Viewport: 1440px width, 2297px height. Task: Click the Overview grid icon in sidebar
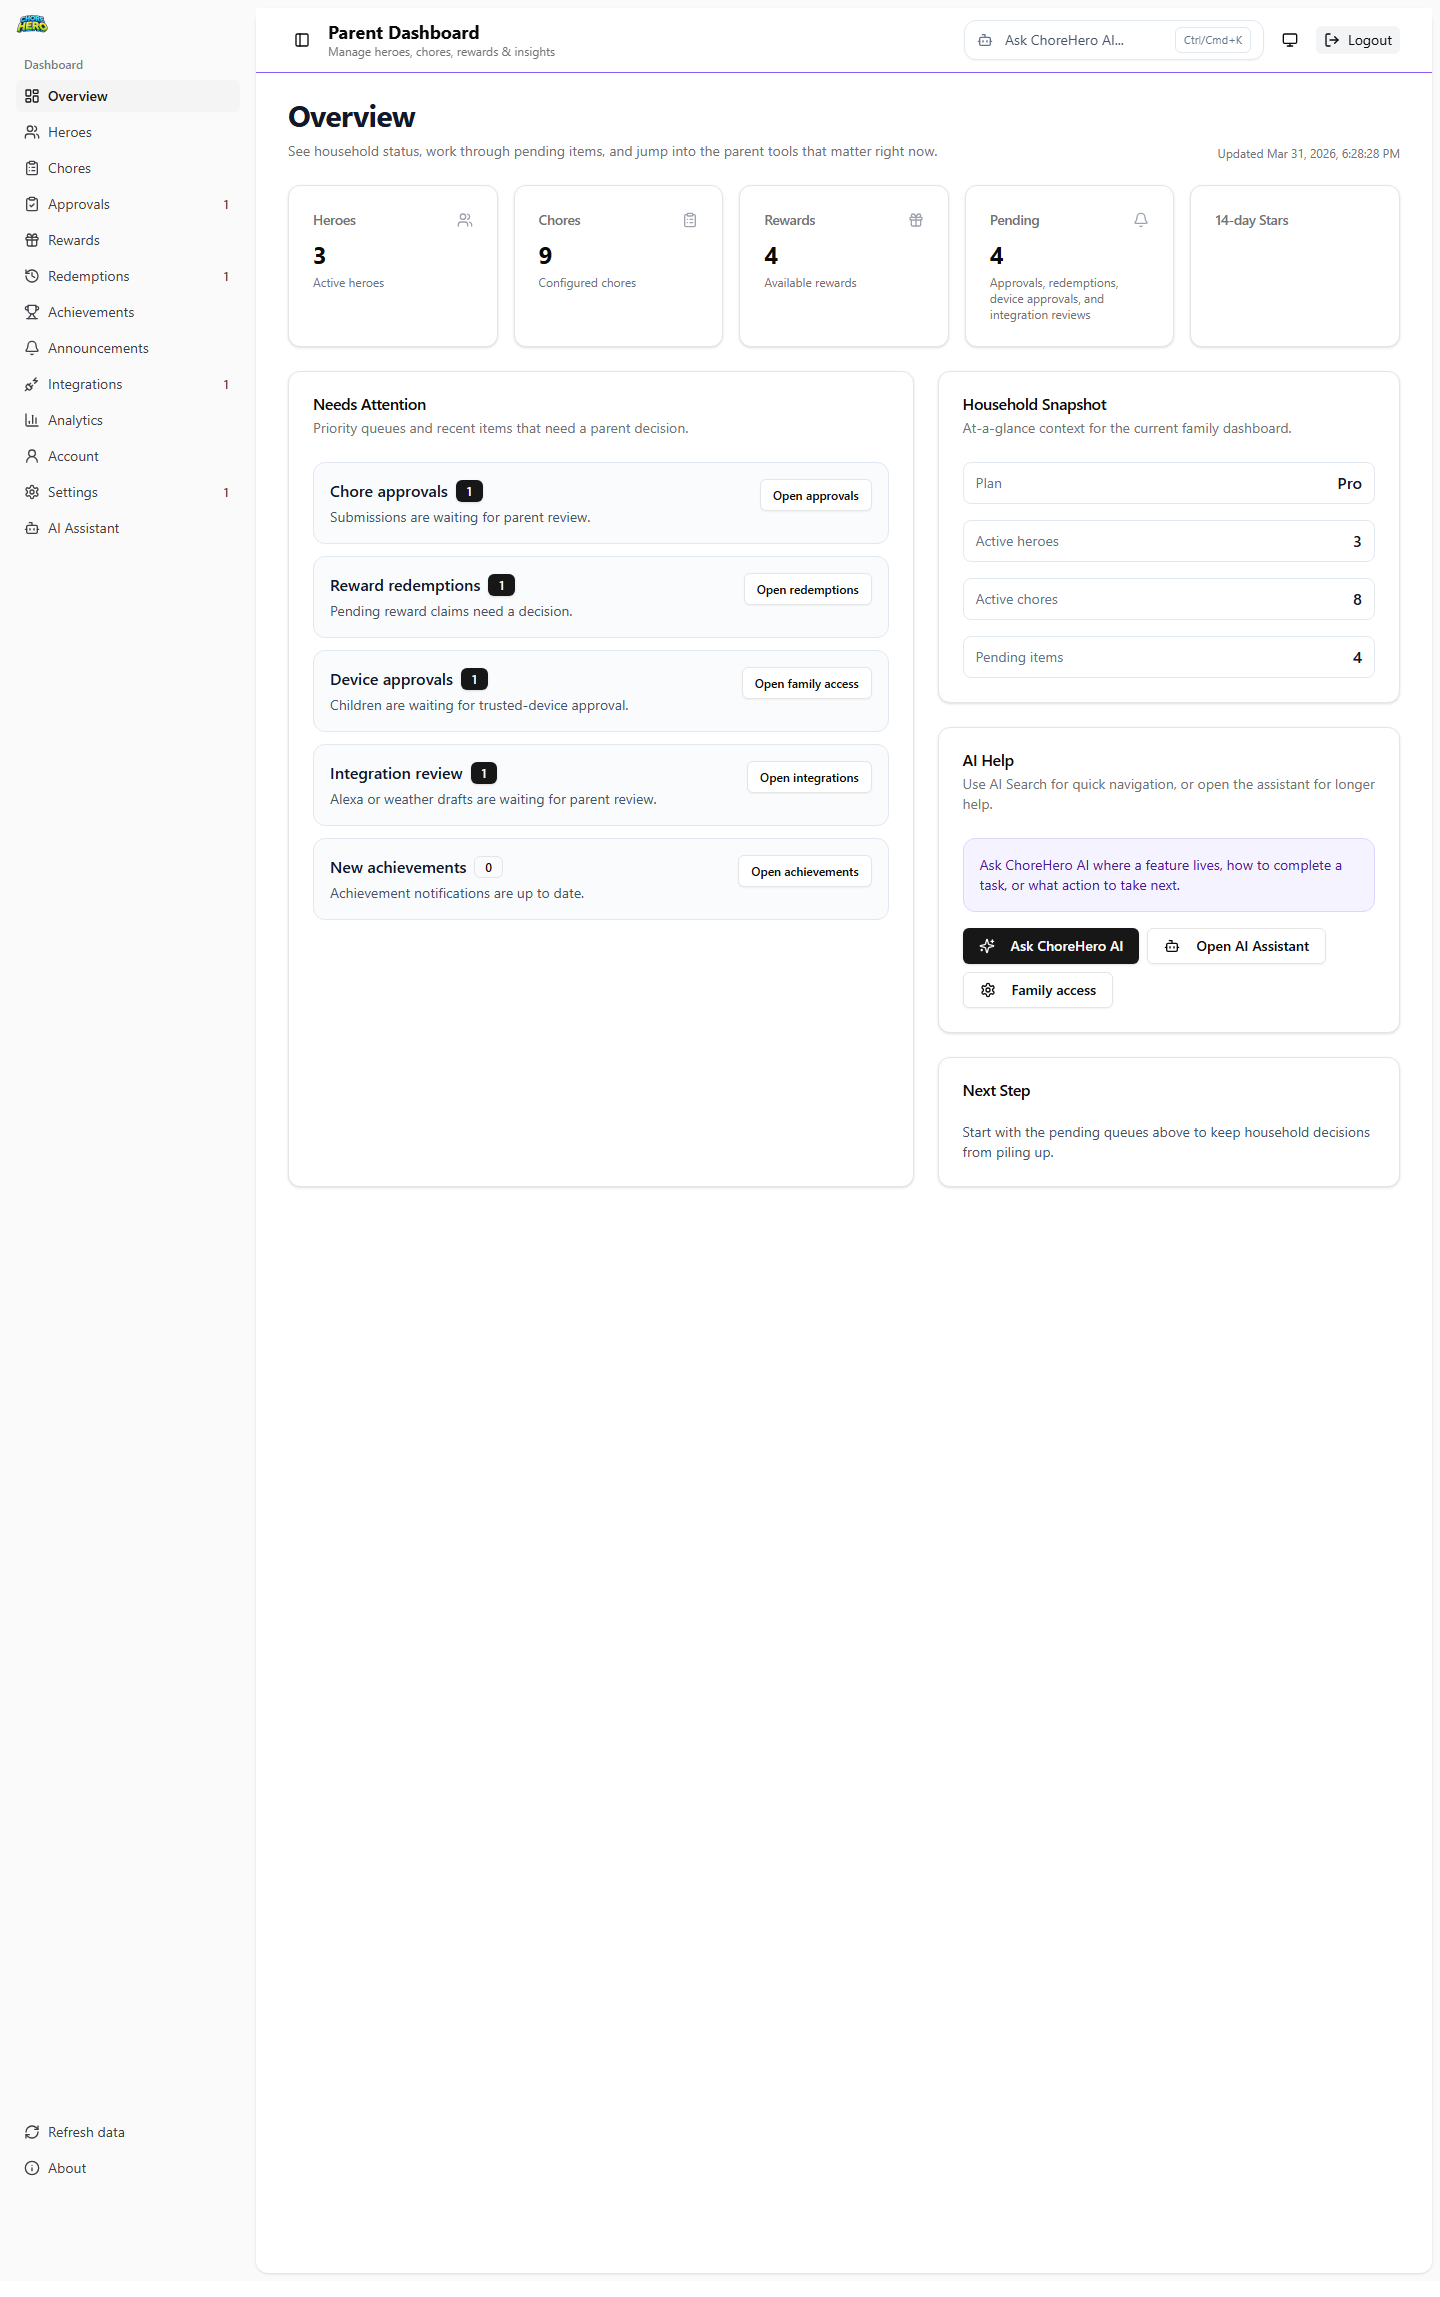(32, 96)
